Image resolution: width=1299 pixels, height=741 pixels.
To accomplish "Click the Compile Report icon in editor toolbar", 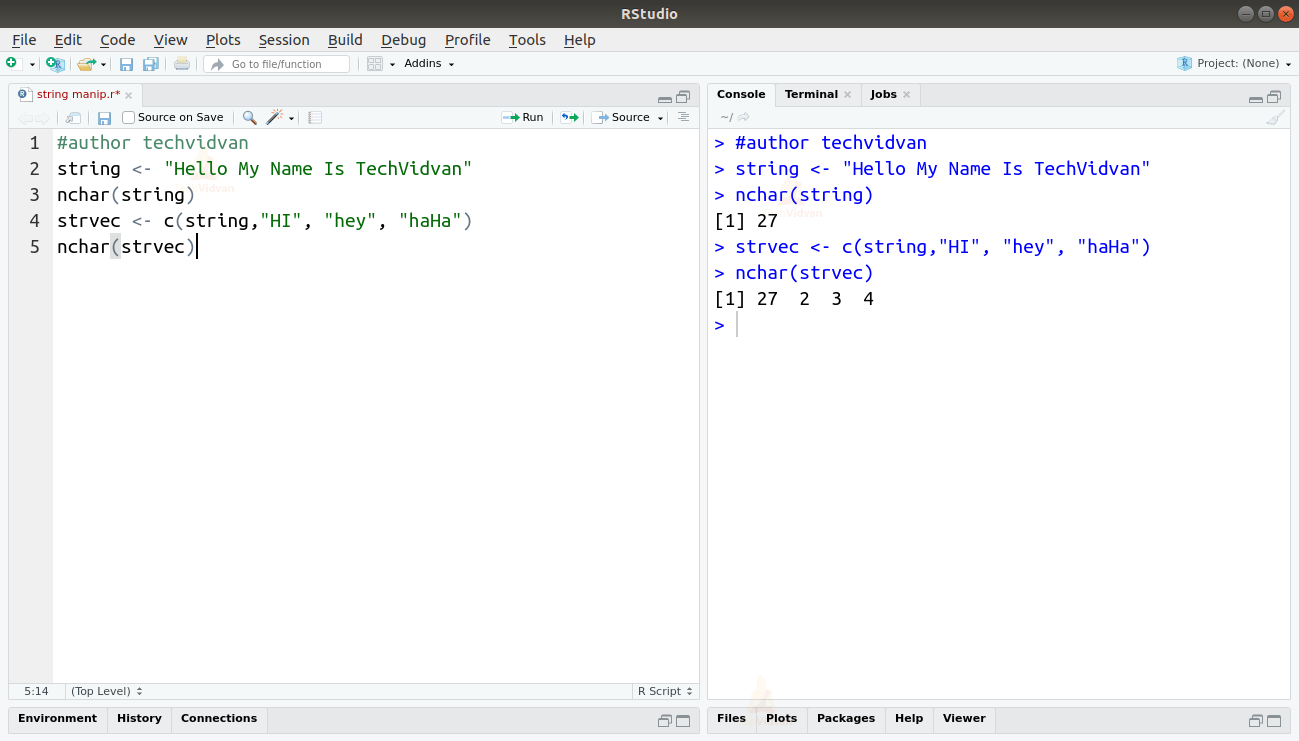I will tap(314, 117).
